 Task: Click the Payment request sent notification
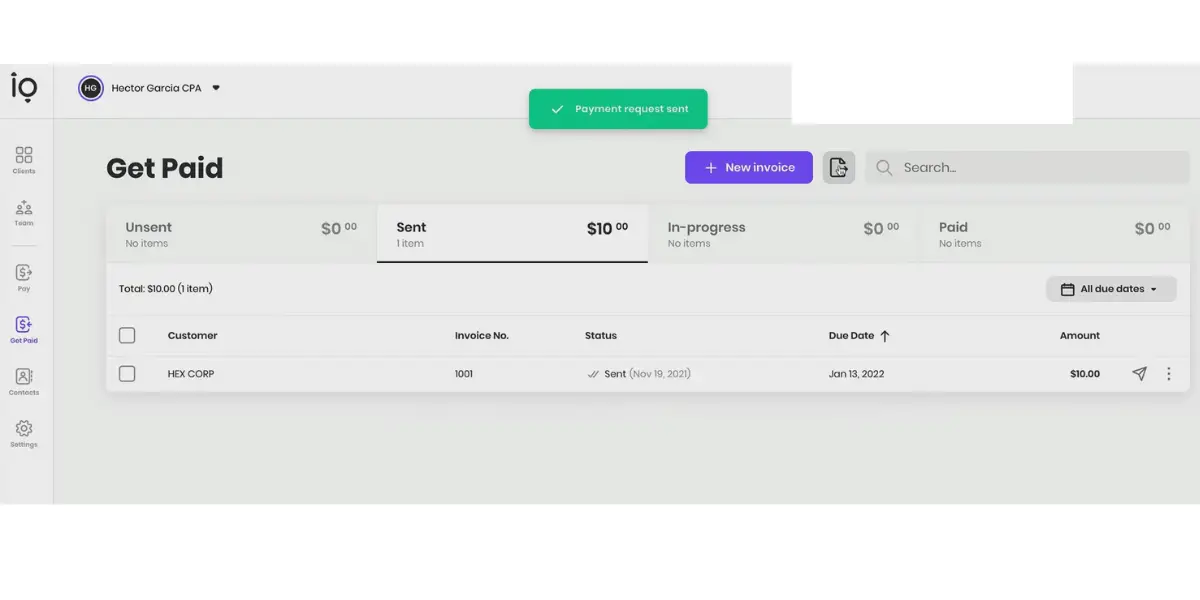click(x=618, y=109)
